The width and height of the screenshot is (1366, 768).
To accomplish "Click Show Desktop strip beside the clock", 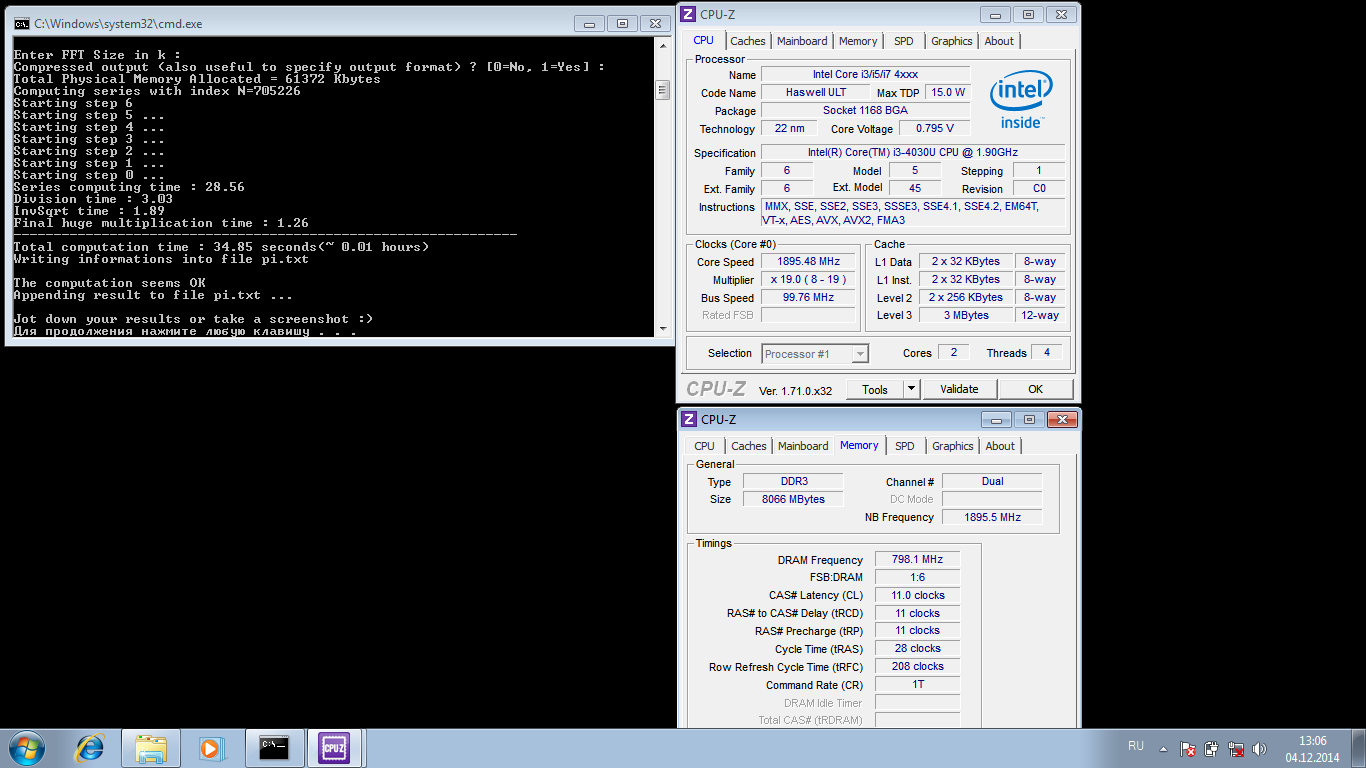I will click(x=1359, y=748).
